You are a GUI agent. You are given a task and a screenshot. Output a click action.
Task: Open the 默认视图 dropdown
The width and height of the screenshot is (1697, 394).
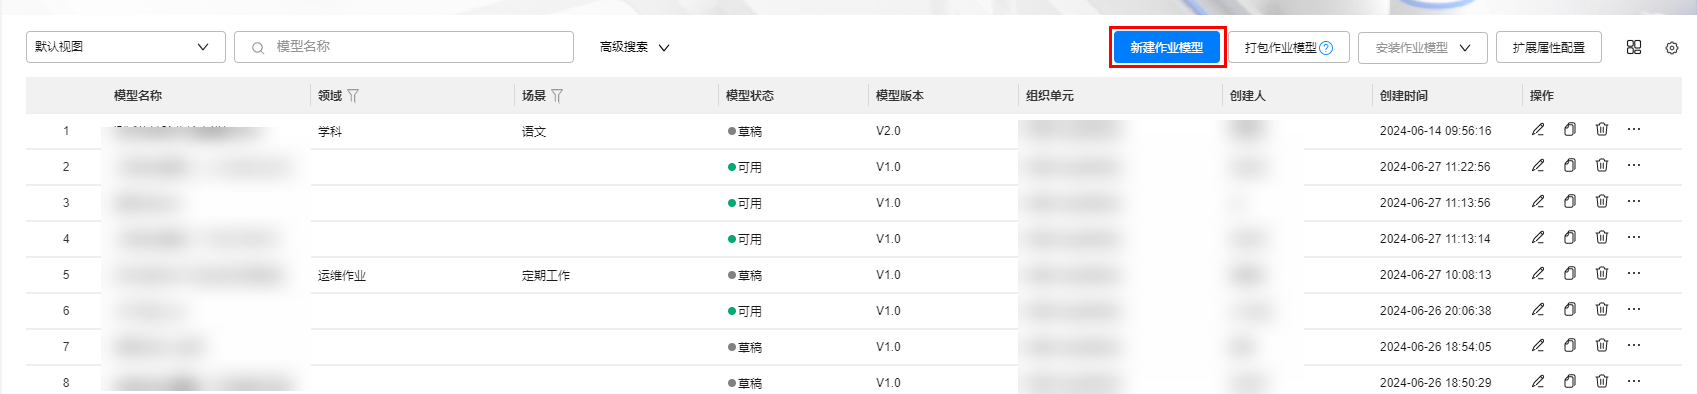point(126,47)
